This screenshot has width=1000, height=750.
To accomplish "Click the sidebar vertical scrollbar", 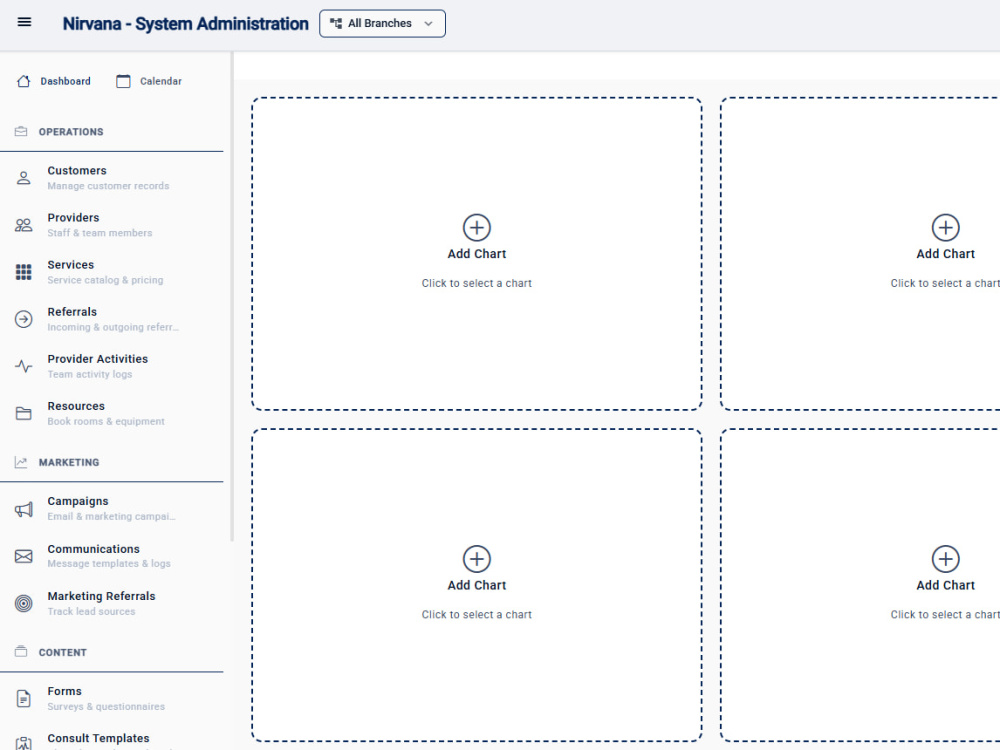I will click(x=232, y=297).
